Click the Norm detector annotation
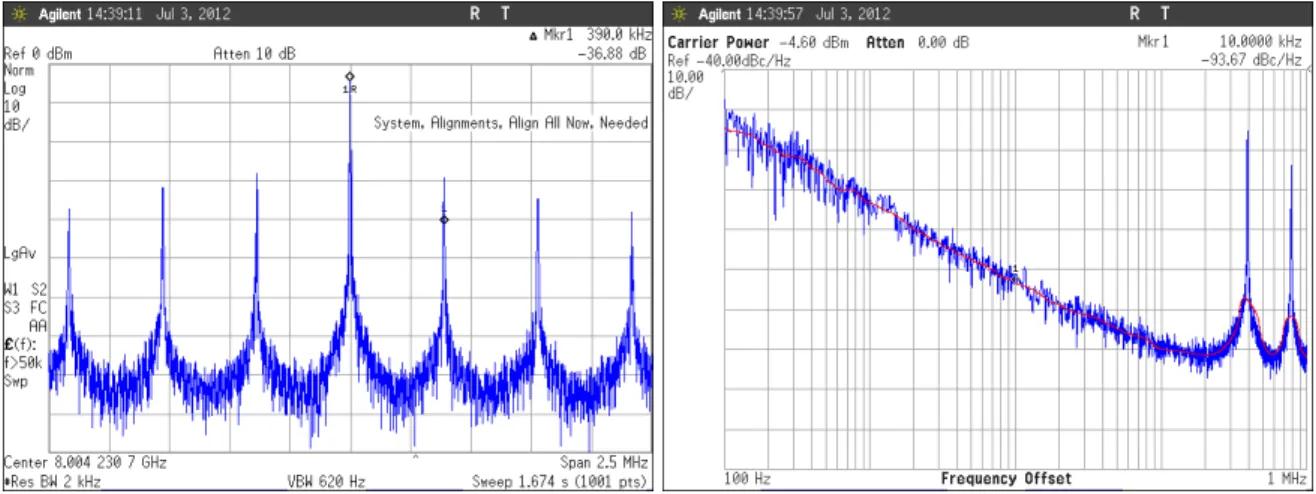The height and width of the screenshot is (494, 1316). pos(18,71)
